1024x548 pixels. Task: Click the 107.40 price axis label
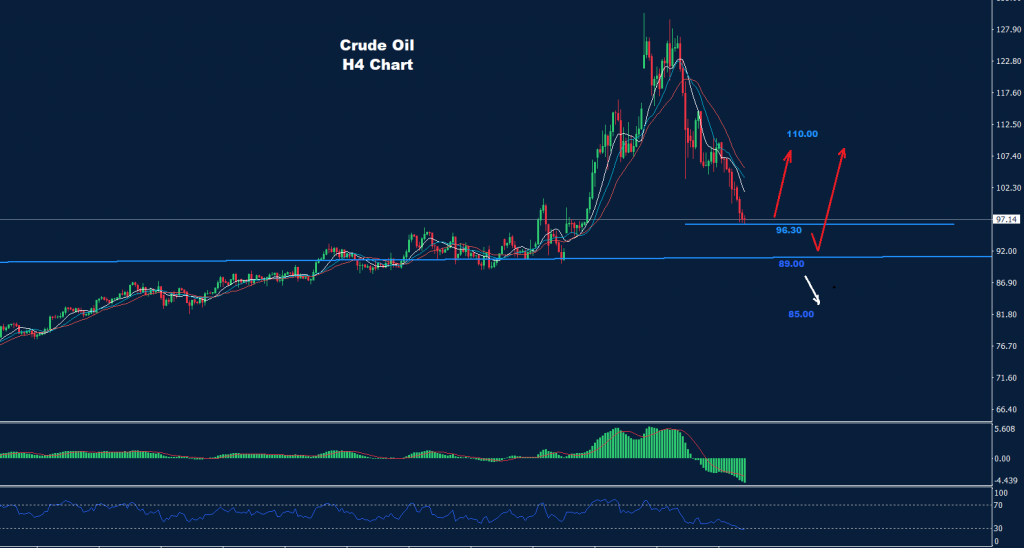(x=1005, y=157)
